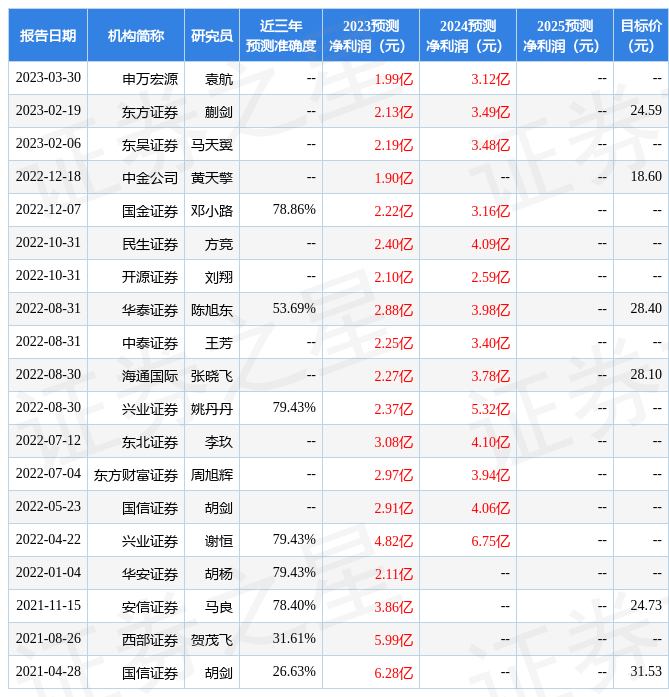Select institution 开源证券
The image size is (669, 697).
point(150,276)
